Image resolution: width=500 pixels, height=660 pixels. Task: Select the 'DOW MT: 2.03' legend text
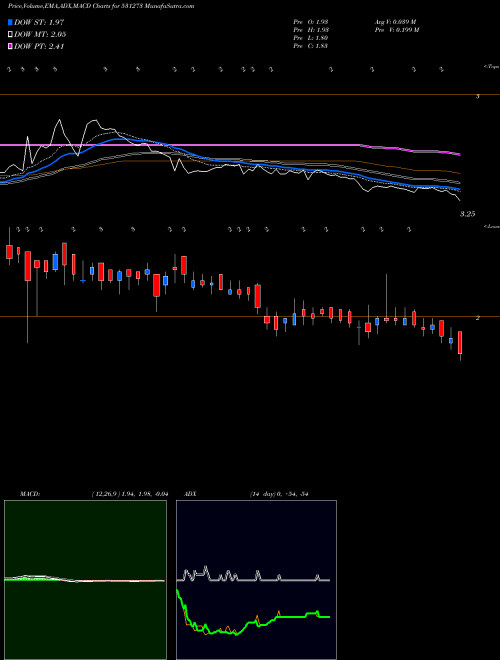[x=40, y=35]
